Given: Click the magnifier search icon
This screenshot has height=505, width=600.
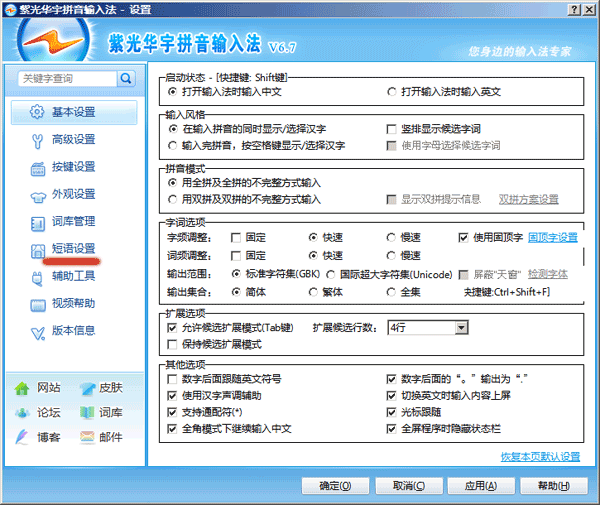Looking at the screenshot, I should [x=126, y=79].
